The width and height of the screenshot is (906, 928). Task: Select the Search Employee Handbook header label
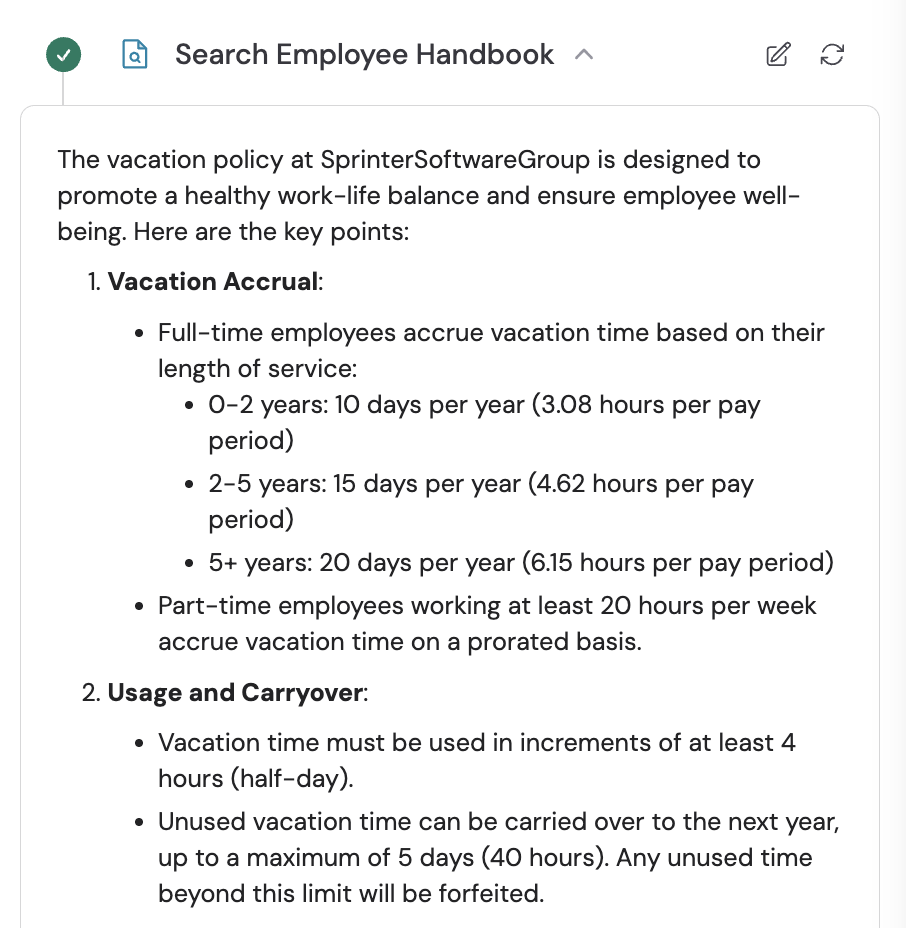click(364, 55)
